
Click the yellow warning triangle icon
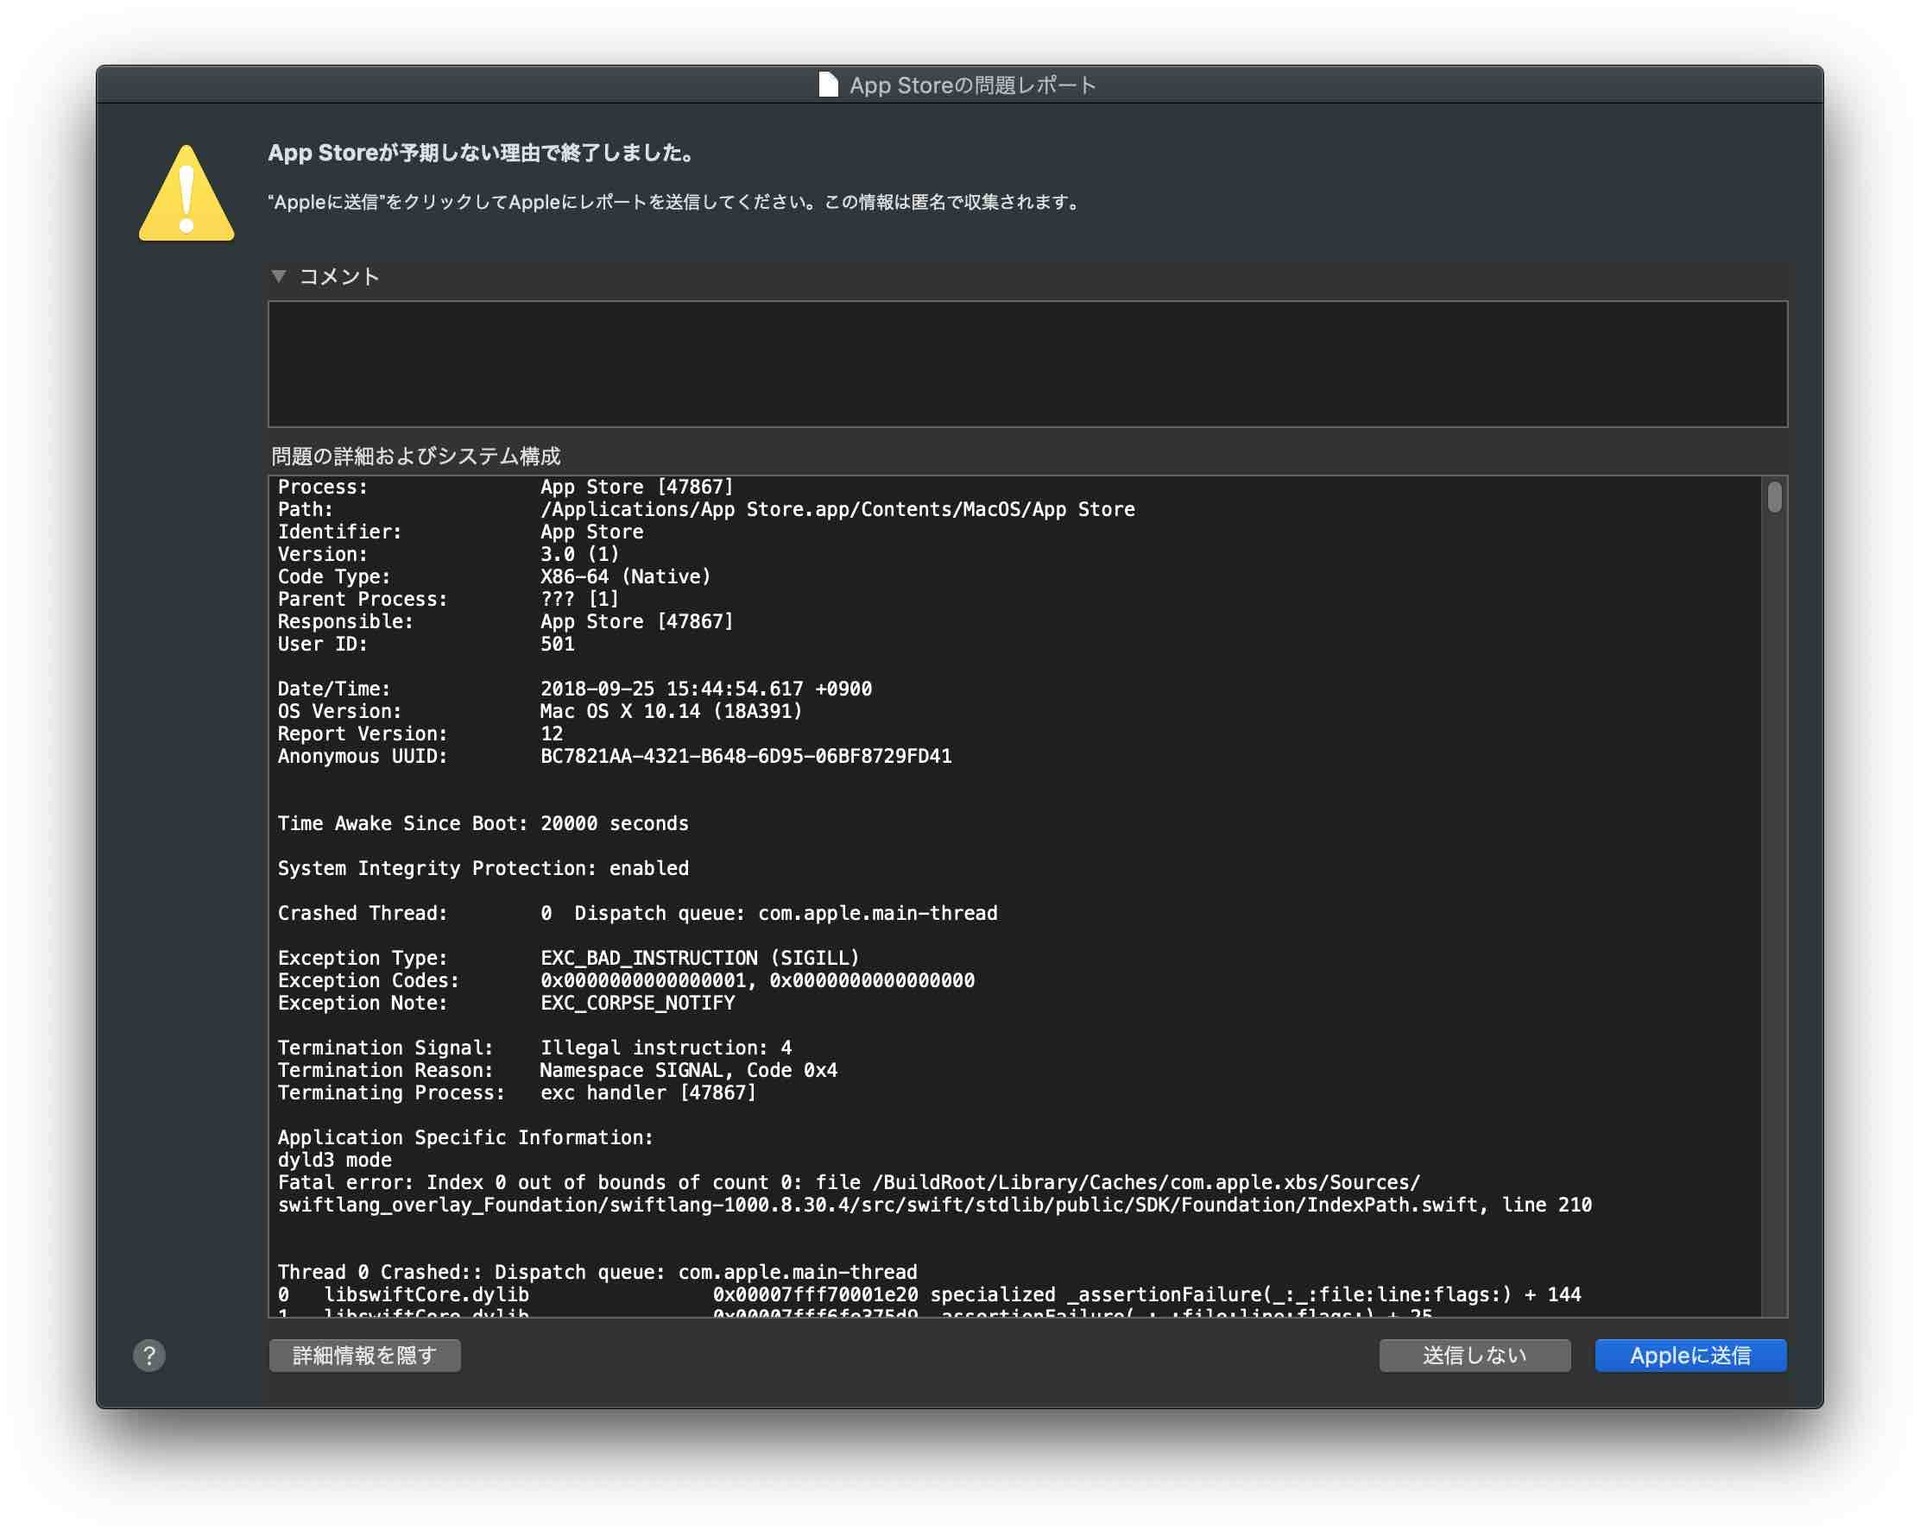187,193
